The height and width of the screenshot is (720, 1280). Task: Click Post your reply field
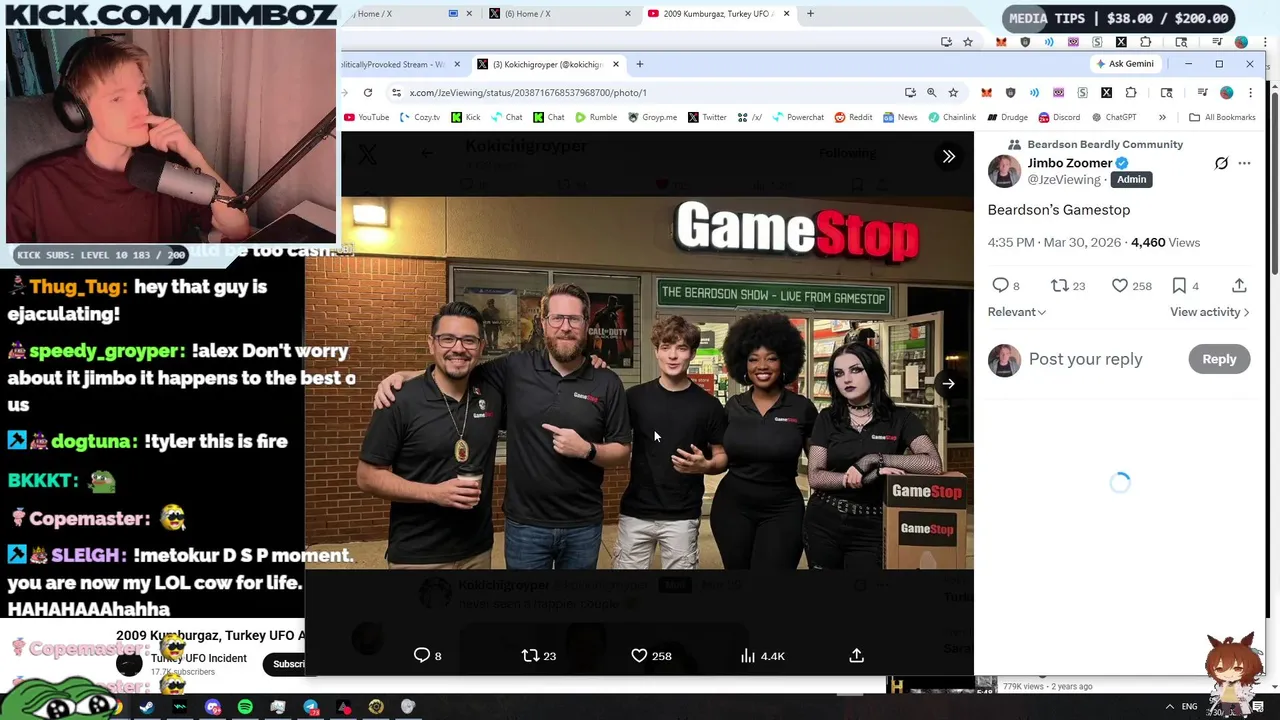[x=1085, y=359]
